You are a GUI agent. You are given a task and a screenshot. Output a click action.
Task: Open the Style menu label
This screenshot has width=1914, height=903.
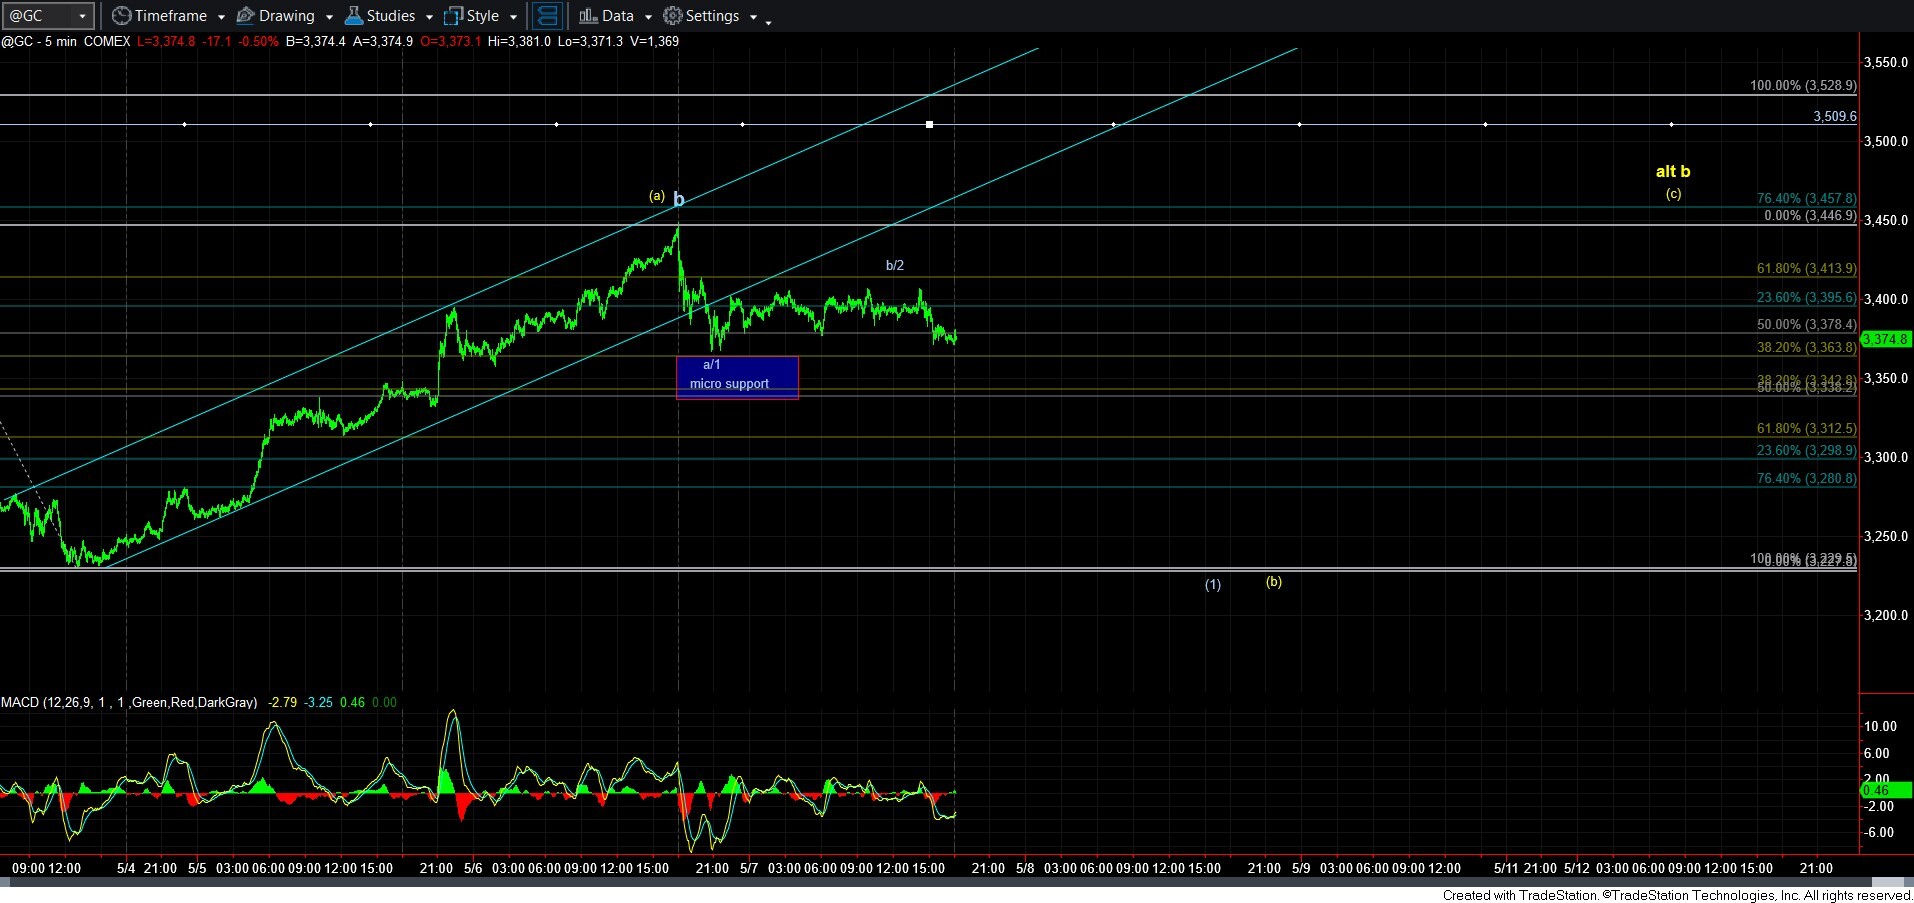coord(482,16)
